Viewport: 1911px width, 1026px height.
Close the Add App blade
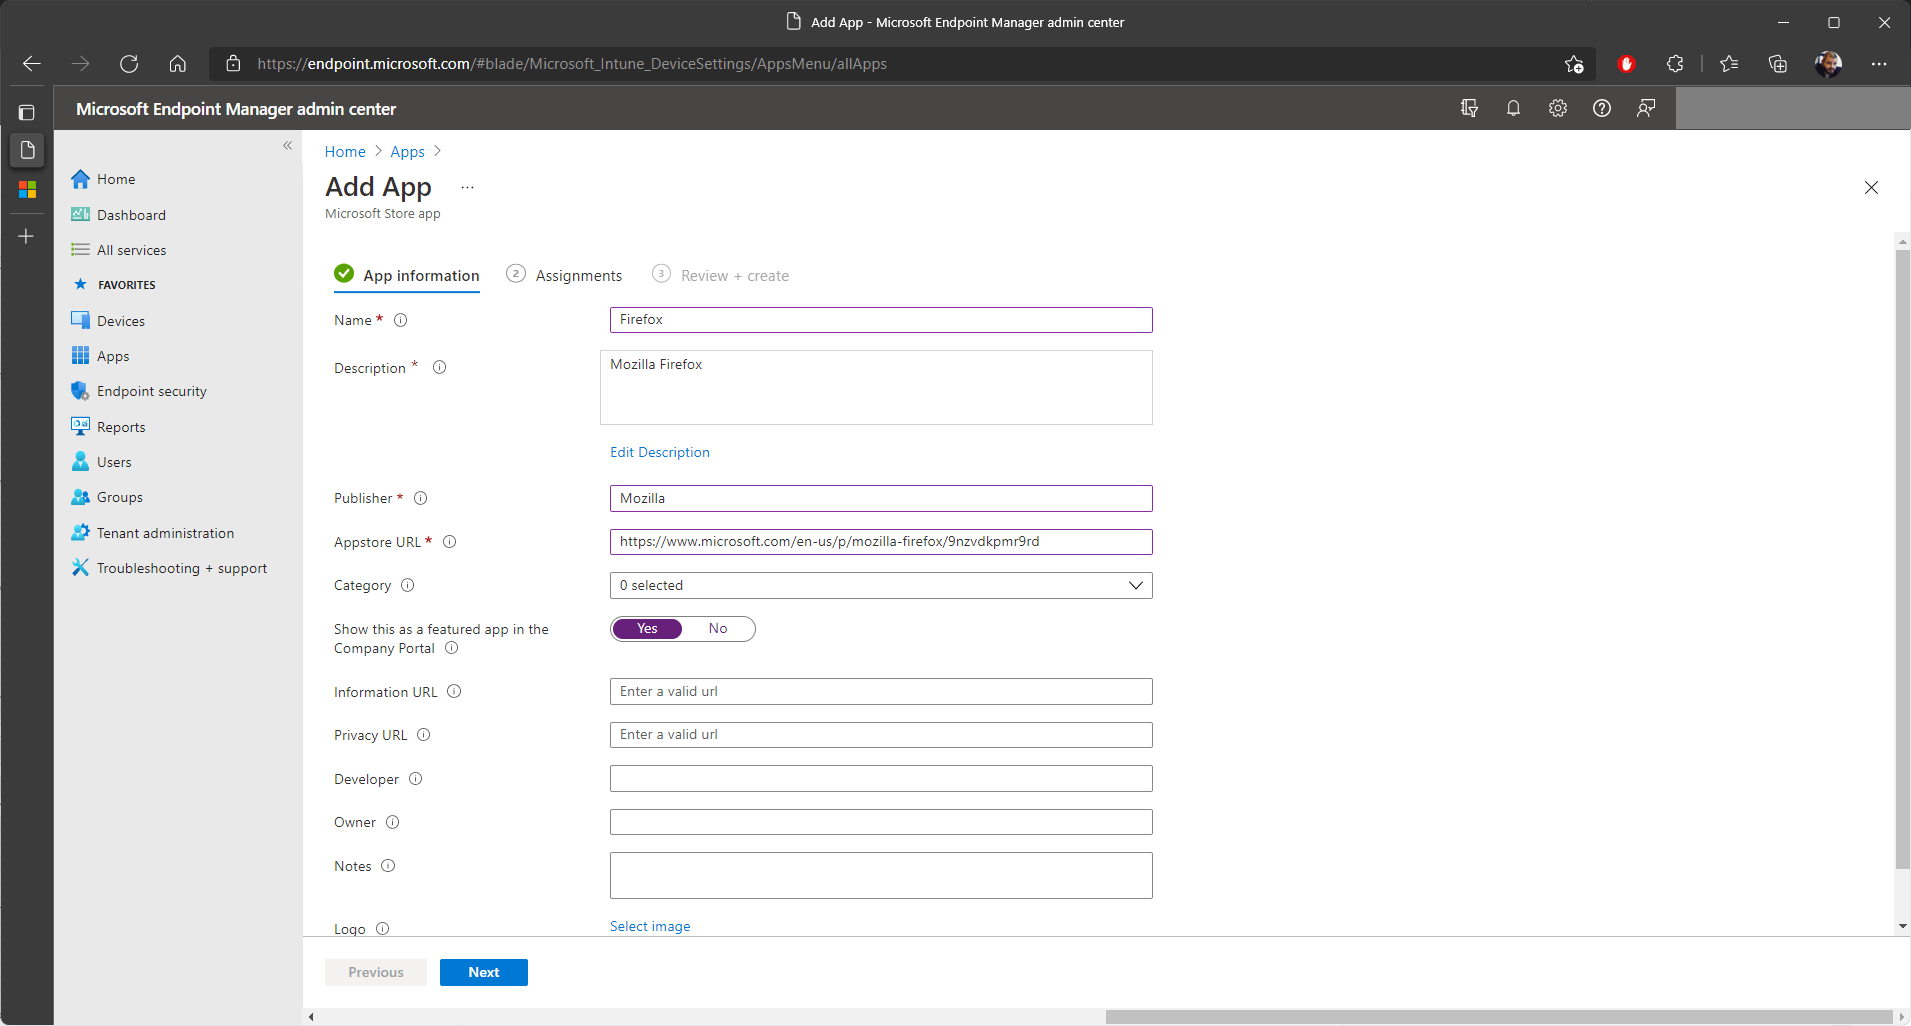coord(1871,188)
